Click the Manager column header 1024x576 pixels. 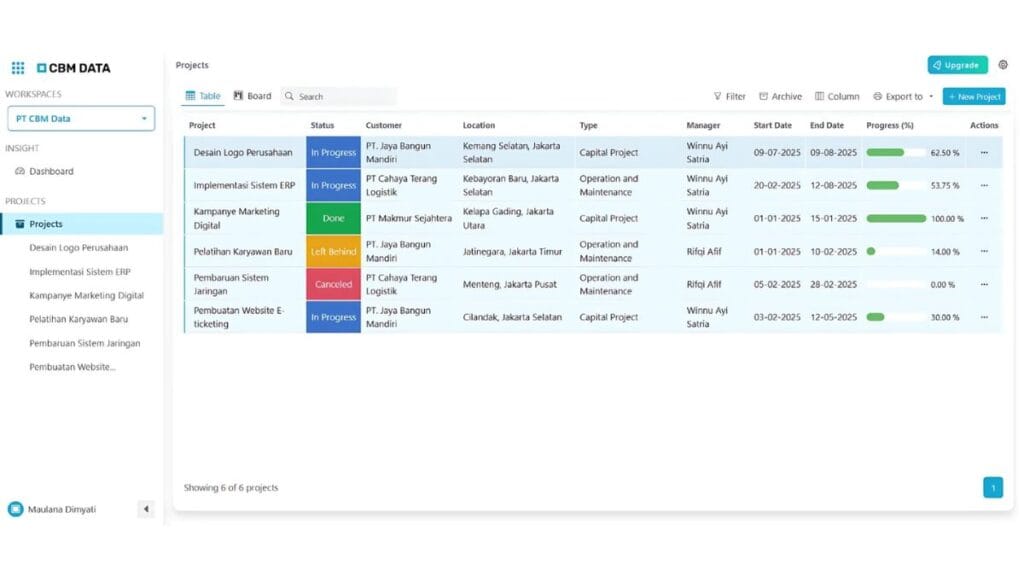coord(703,125)
